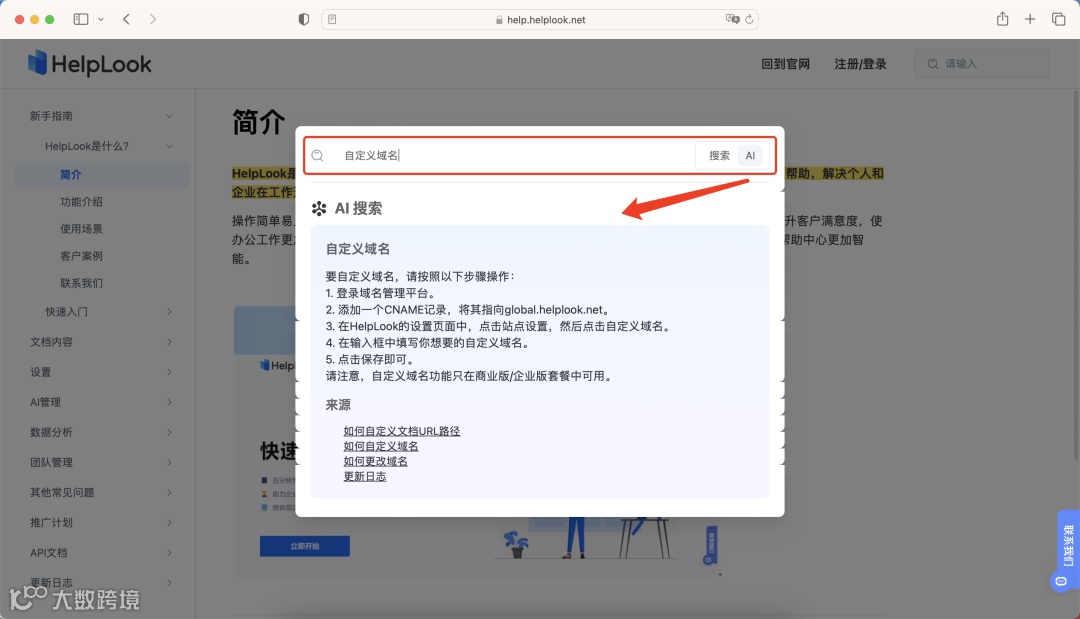Switch to the AI mode toggle
The height and width of the screenshot is (619, 1080).
point(750,156)
